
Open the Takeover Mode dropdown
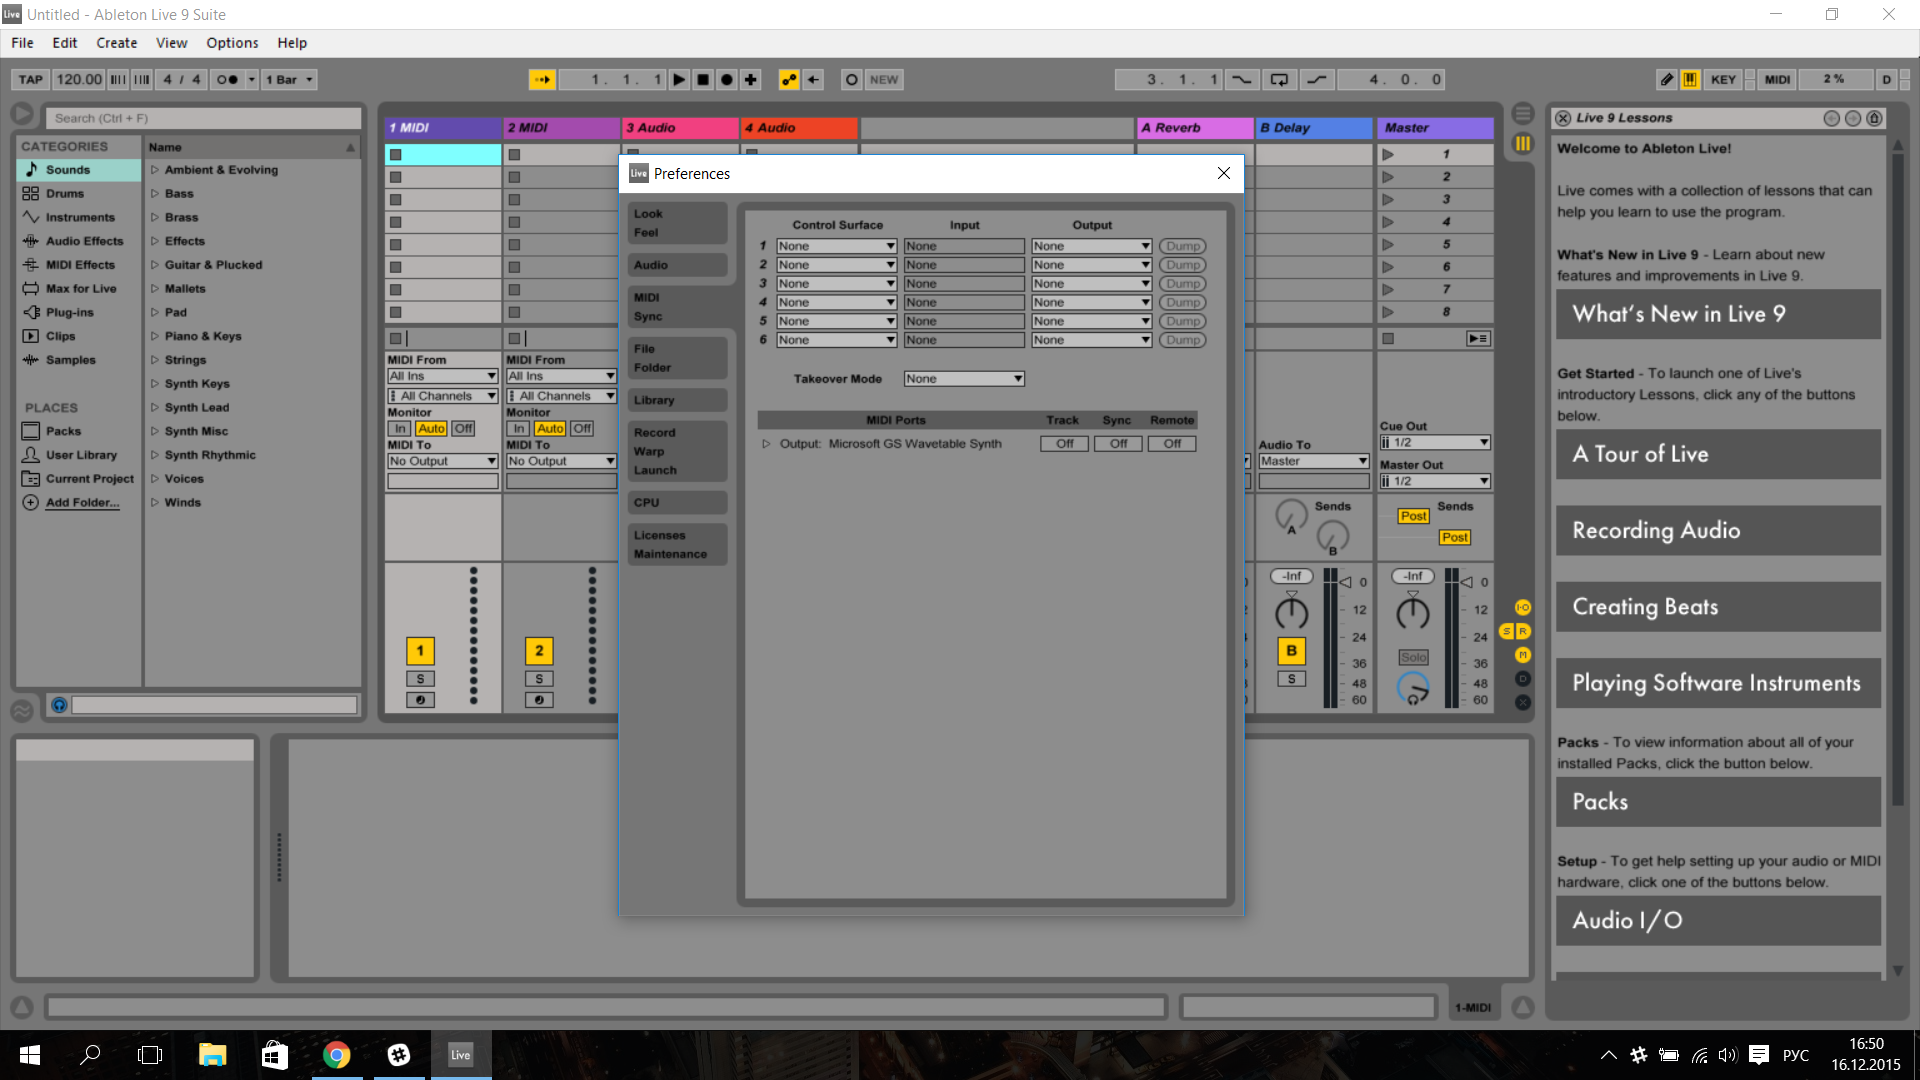point(964,379)
